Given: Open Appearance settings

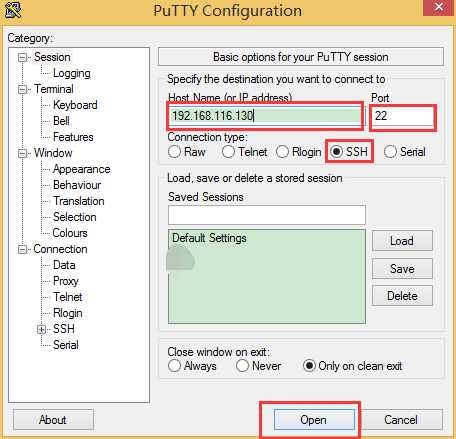Looking at the screenshot, I should pos(82,169).
